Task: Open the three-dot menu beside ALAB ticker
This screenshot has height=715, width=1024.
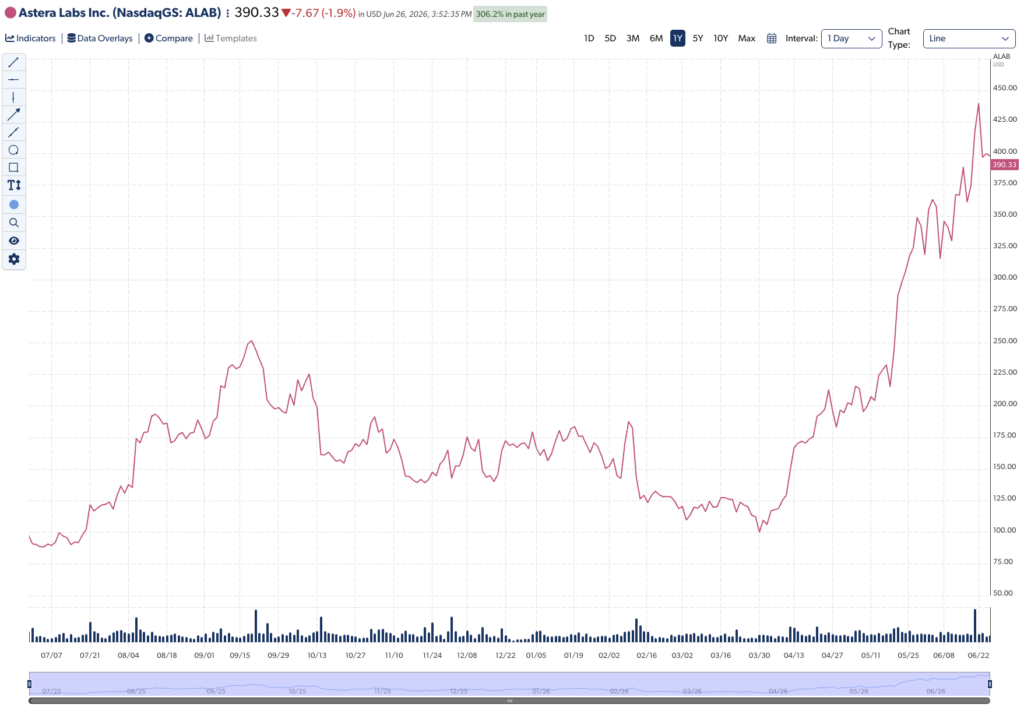Action: click(227, 14)
